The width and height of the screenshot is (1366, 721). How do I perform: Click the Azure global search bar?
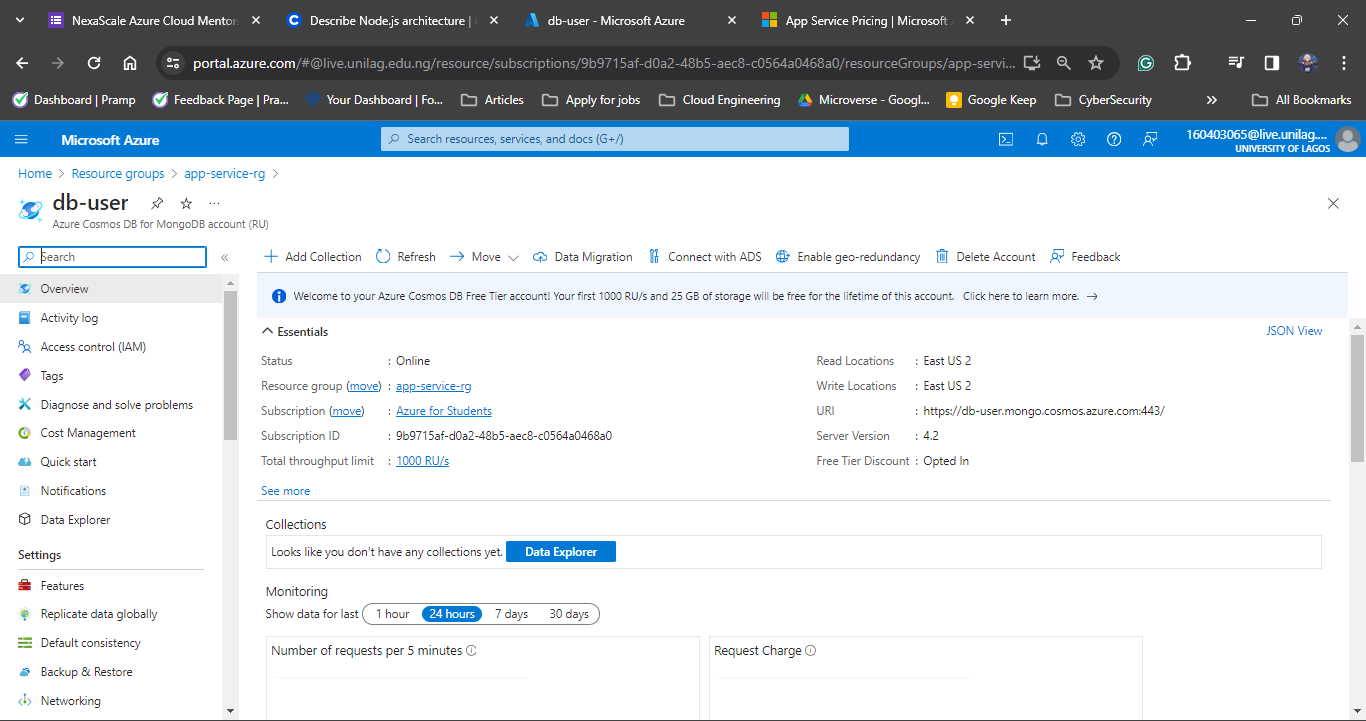pyautogui.click(x=615, y=139)
